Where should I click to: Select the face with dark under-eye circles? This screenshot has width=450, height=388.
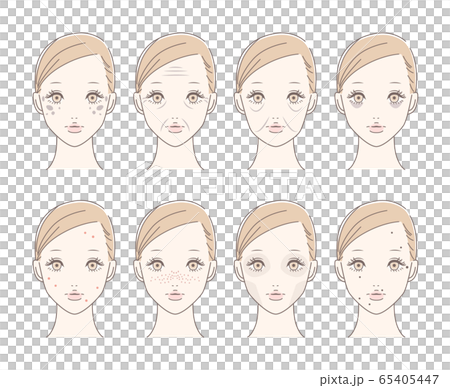[x=376, y=101]
